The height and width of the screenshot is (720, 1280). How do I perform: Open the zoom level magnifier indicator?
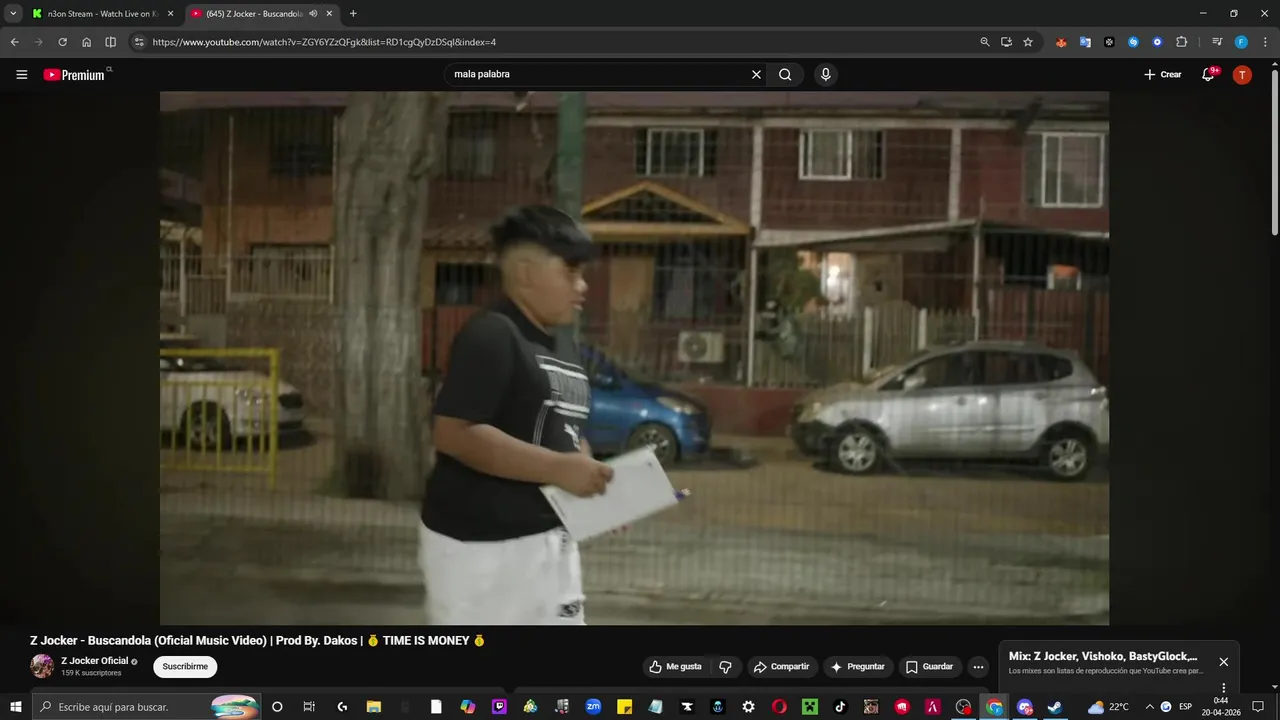pyautogui.click(x=985, y=42)
